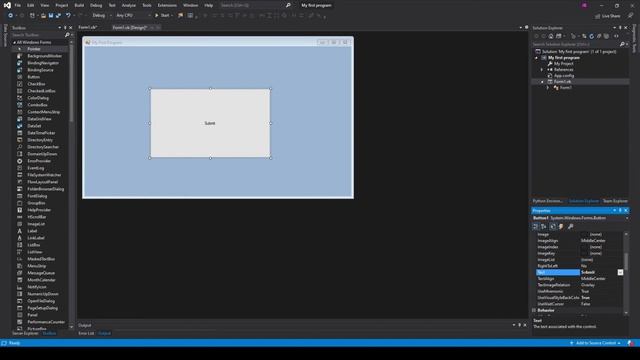Open the Text property value dropdown arrow
640x360 pixels.
(x=620, y=272)
